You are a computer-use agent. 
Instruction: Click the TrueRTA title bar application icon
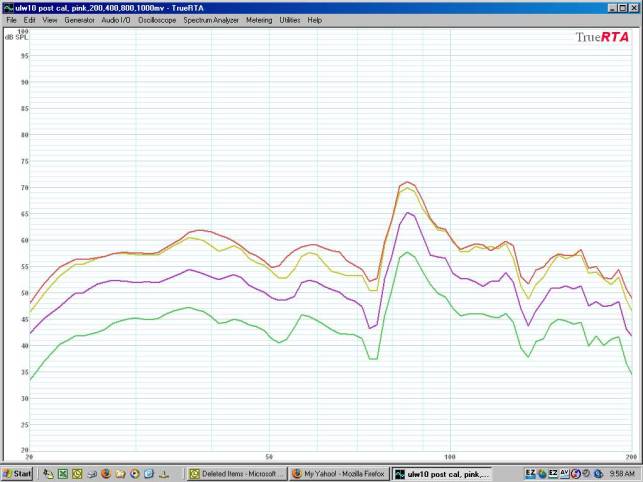(8, 7)
